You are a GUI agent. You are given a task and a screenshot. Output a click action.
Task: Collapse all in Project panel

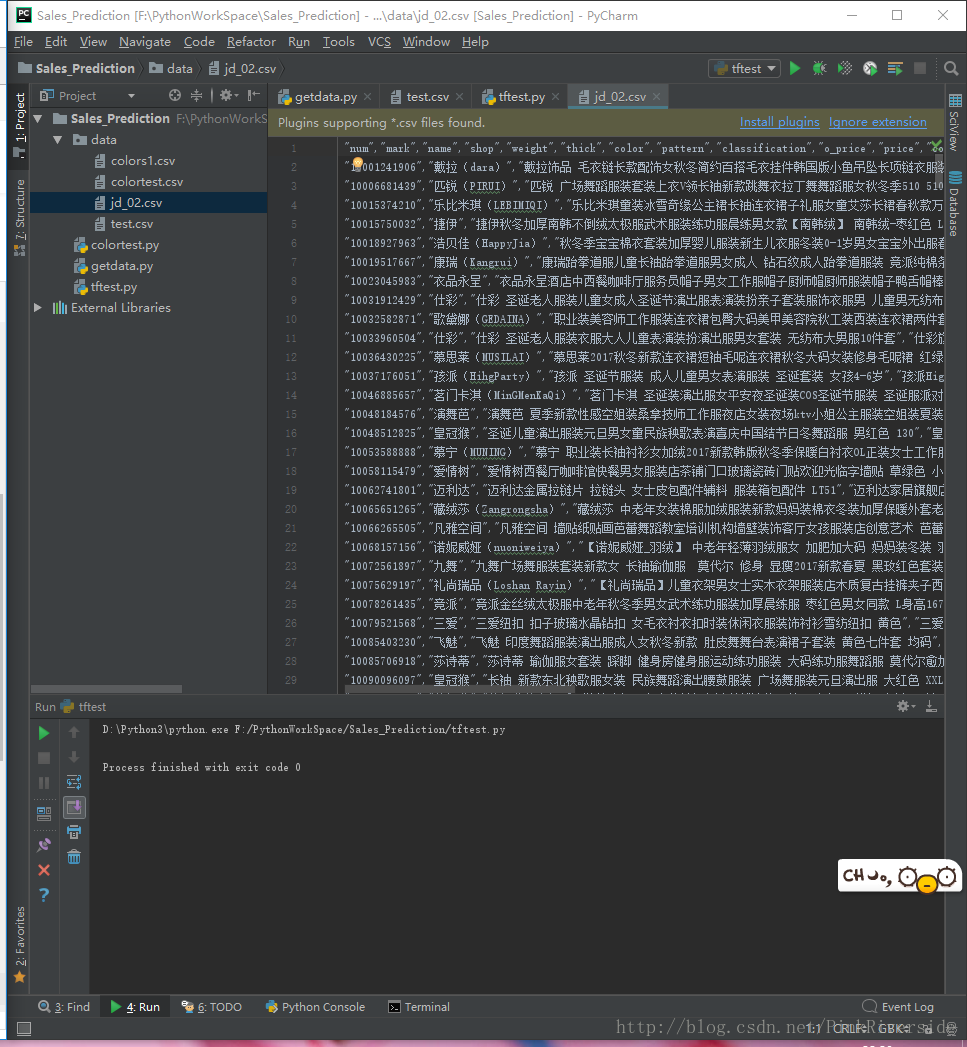(196, 95)
